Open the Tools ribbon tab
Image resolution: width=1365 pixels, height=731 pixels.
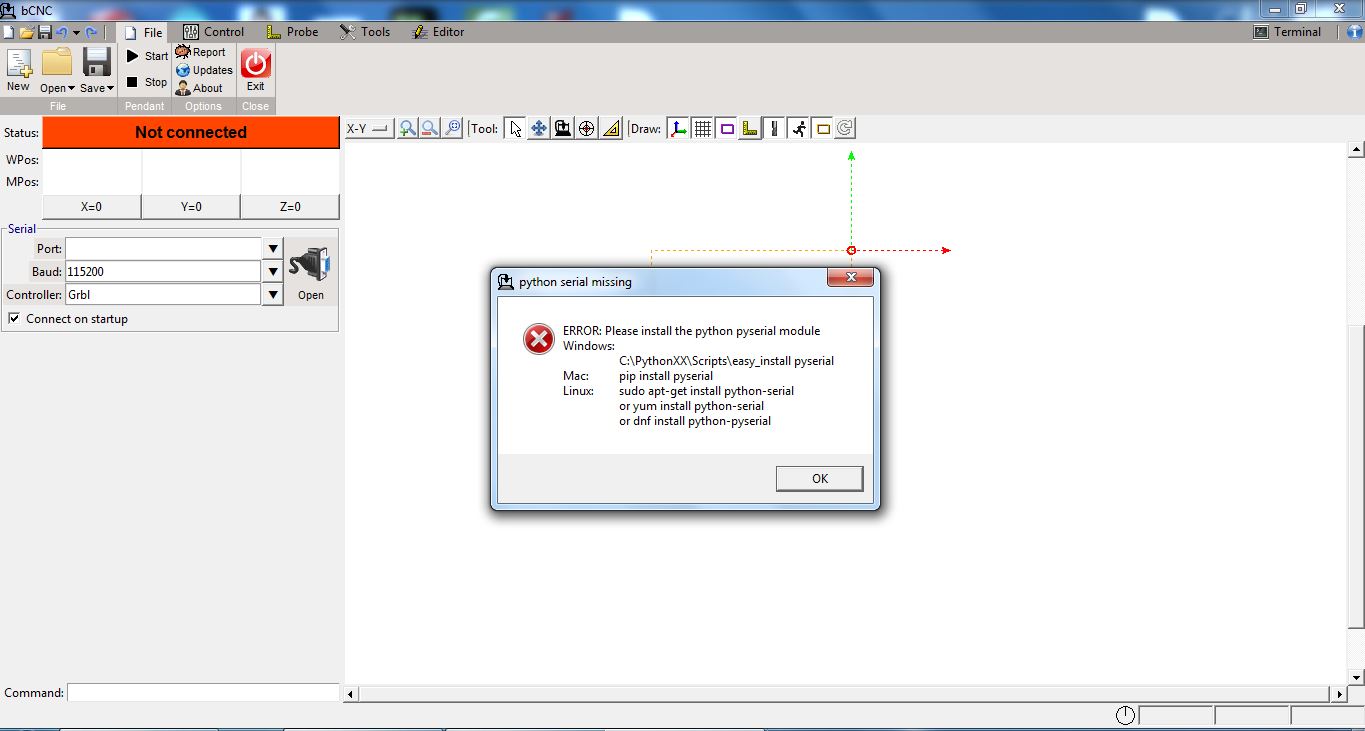(x=365, y=32)
